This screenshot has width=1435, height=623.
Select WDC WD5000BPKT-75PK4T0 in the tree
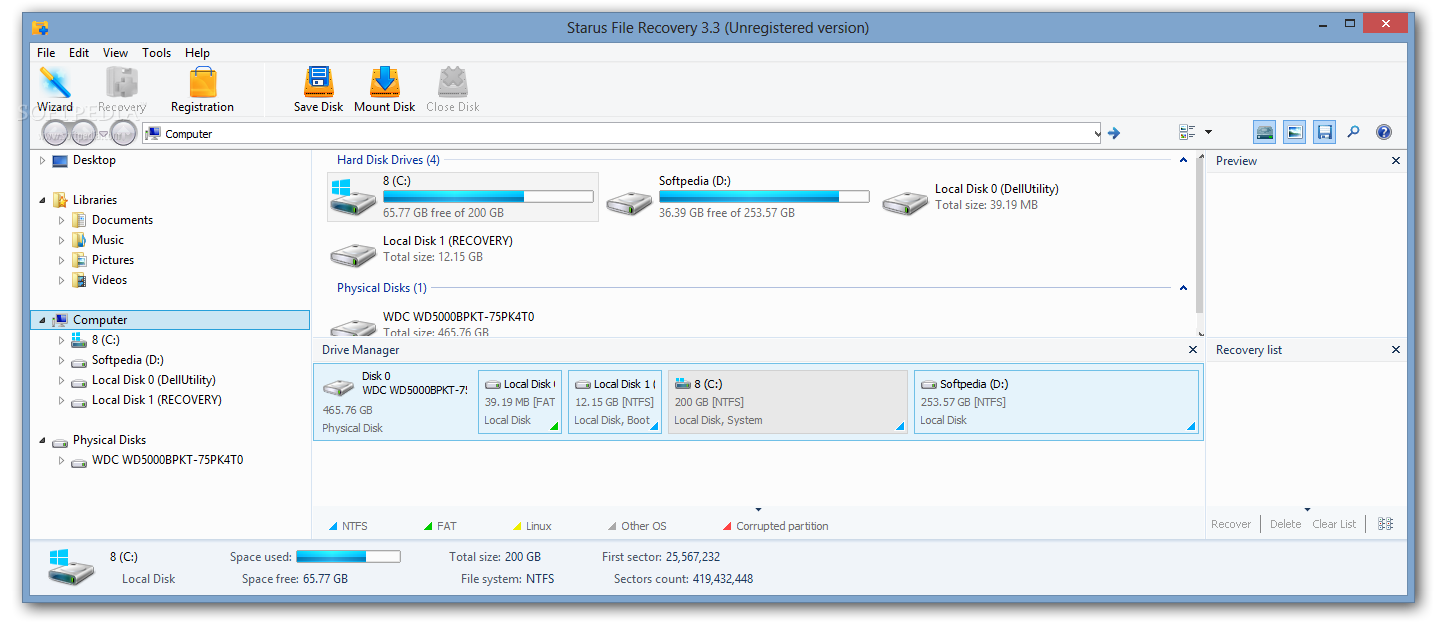(x=167, y=460)
